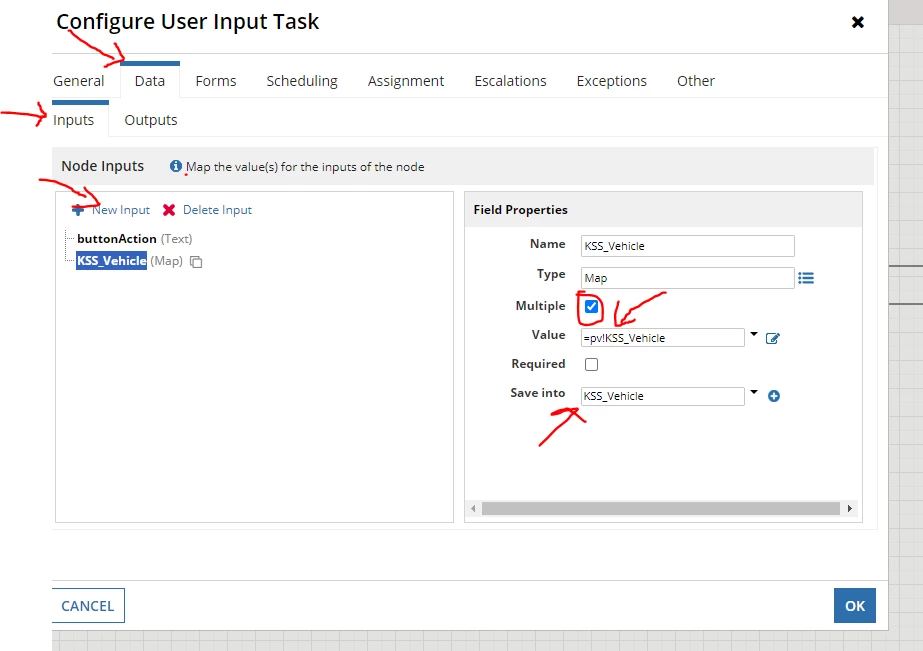Click the Field Properties scrollbar right arrow
This screenshot has width=923, height=651.
(849, 509)
